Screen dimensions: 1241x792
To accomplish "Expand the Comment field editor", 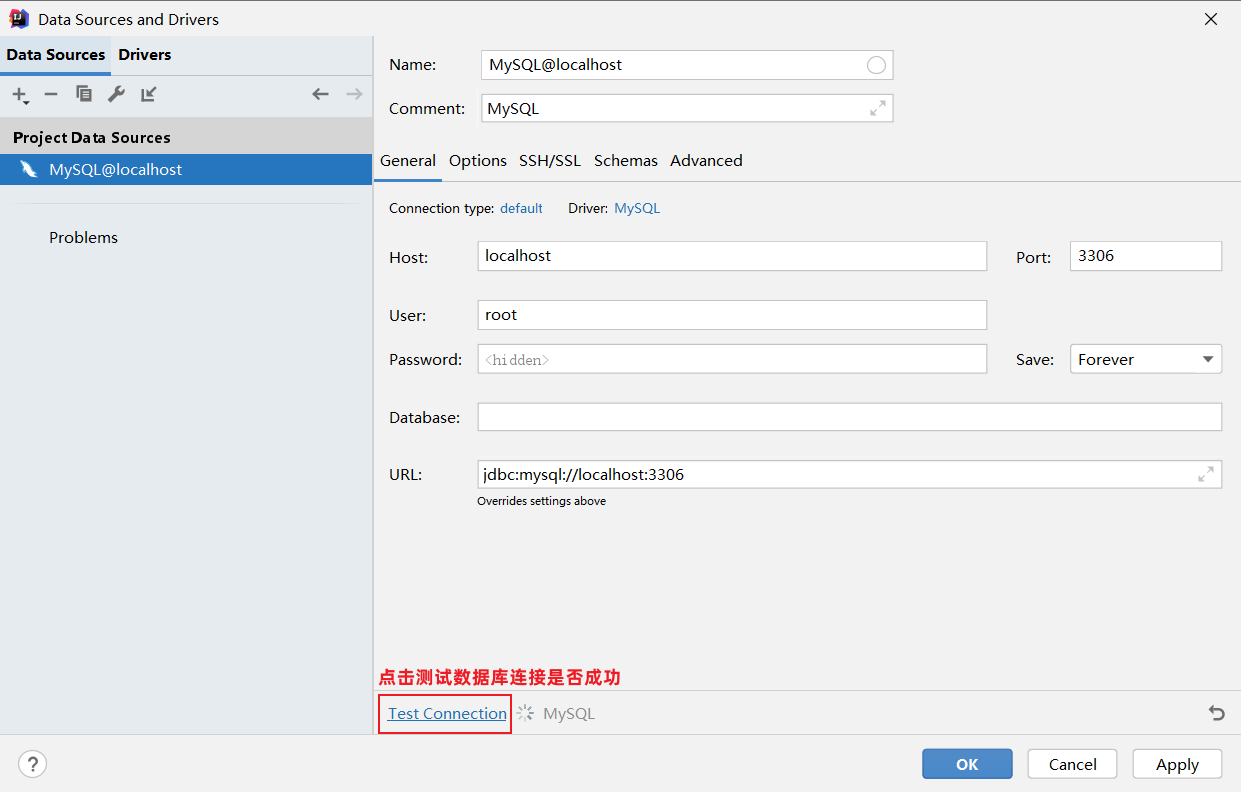I will click(x=877, y=108).
